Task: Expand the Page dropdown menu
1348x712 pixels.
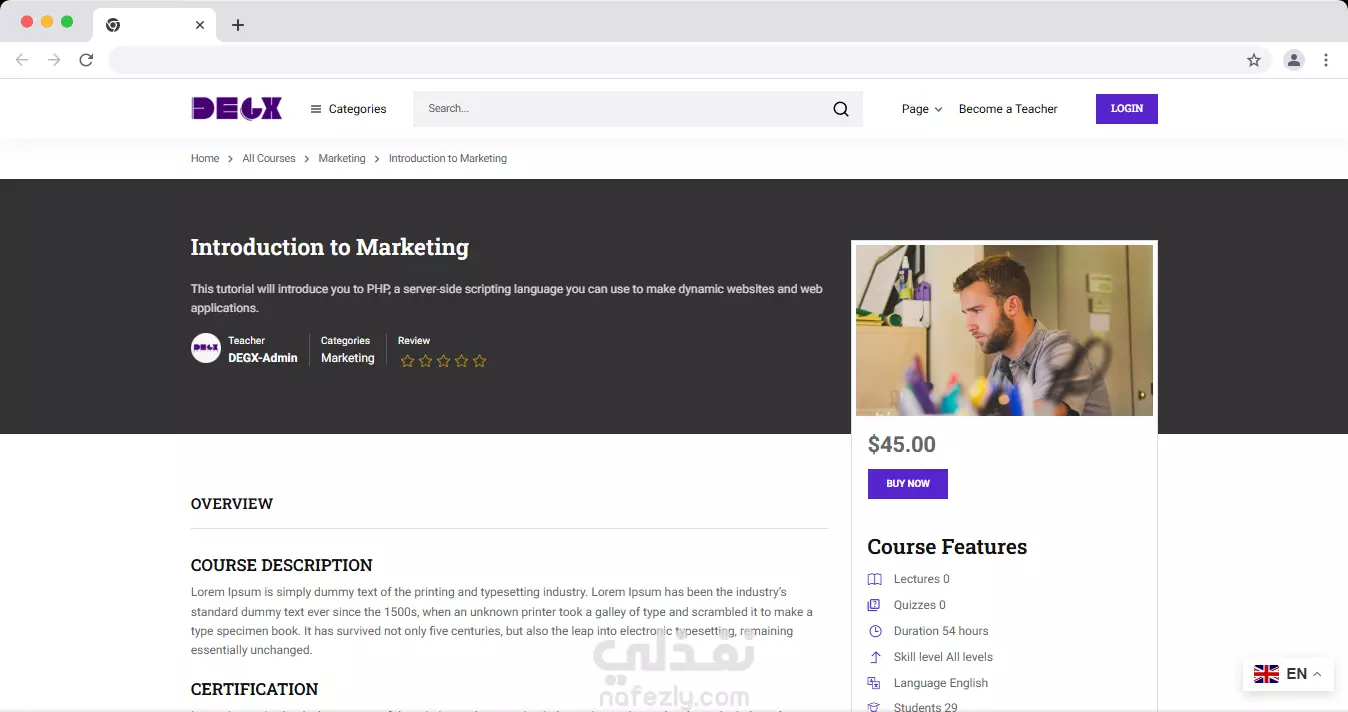Action: [x=922, y=109]
